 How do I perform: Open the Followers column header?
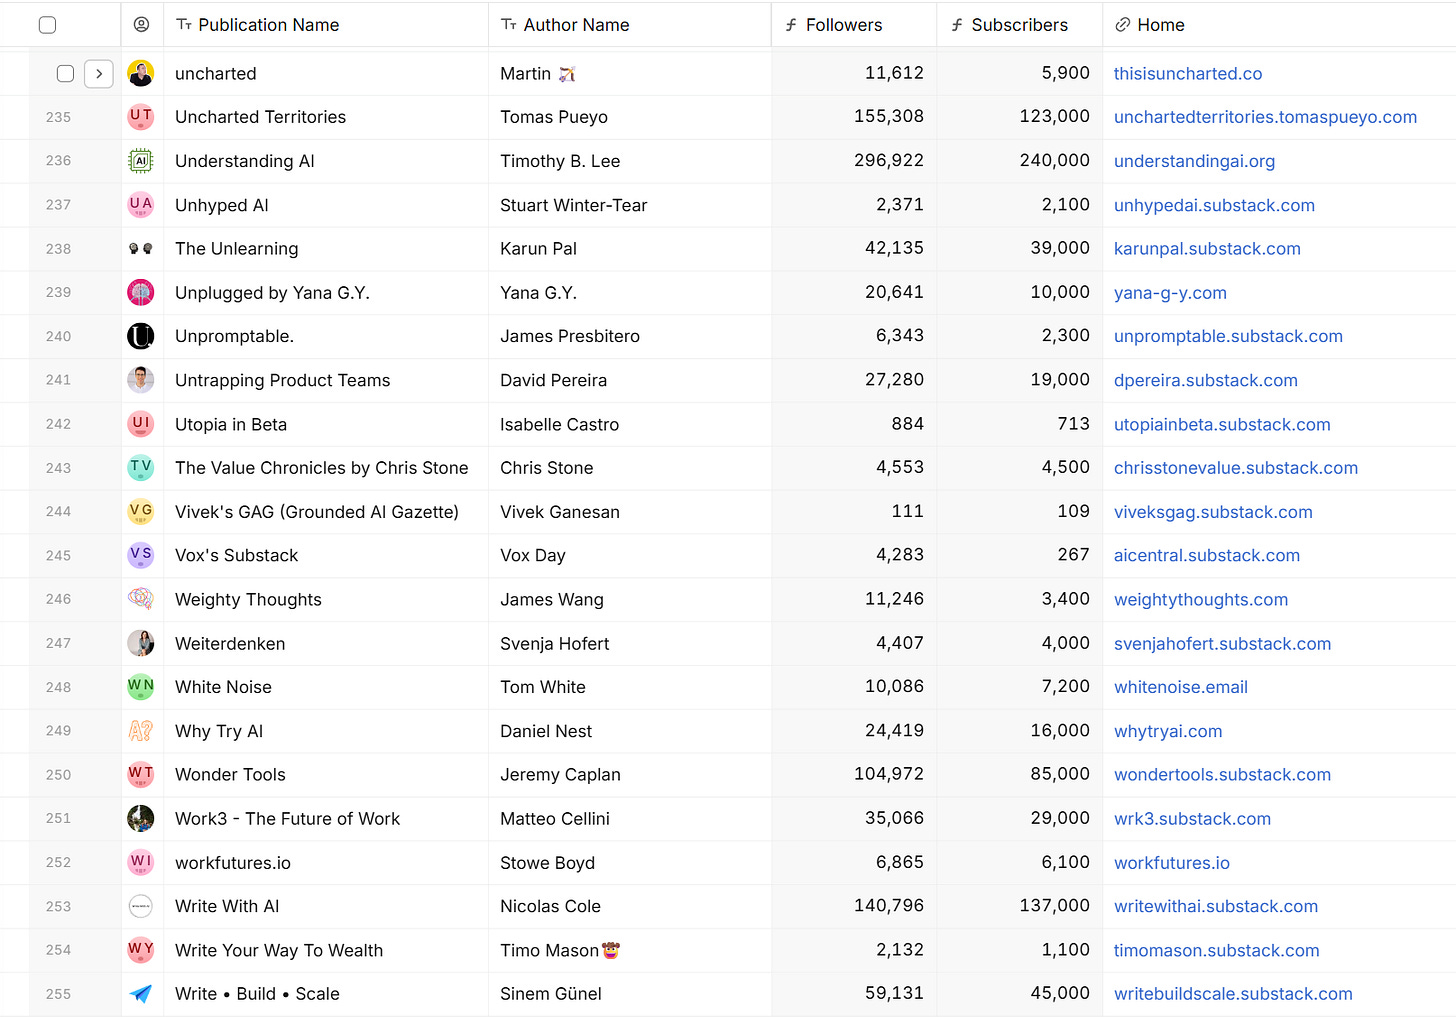click(x=854, y=25)
